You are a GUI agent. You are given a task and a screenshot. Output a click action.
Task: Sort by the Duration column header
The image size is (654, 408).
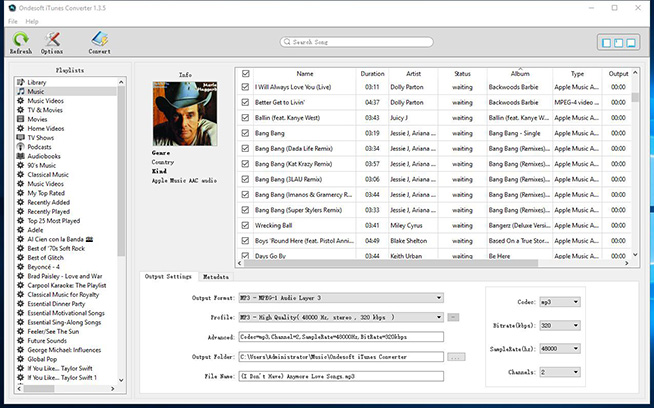[372, 73]
